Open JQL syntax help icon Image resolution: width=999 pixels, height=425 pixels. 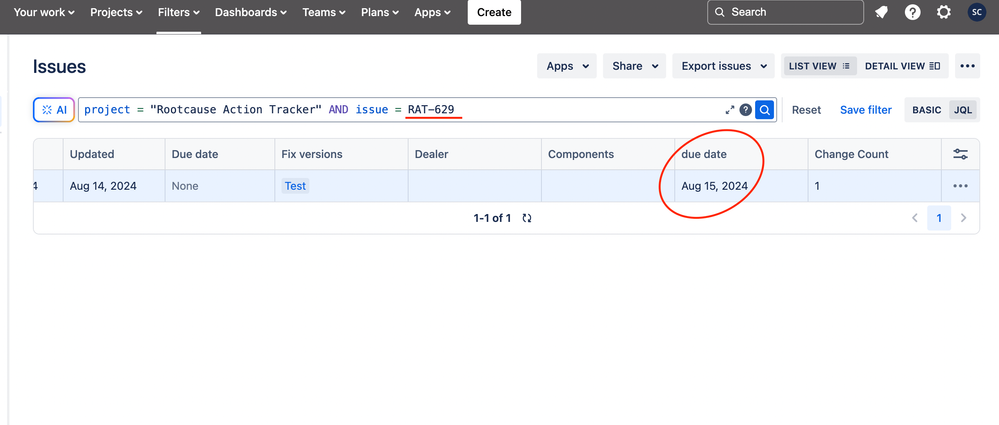click(x=745, y=110)
